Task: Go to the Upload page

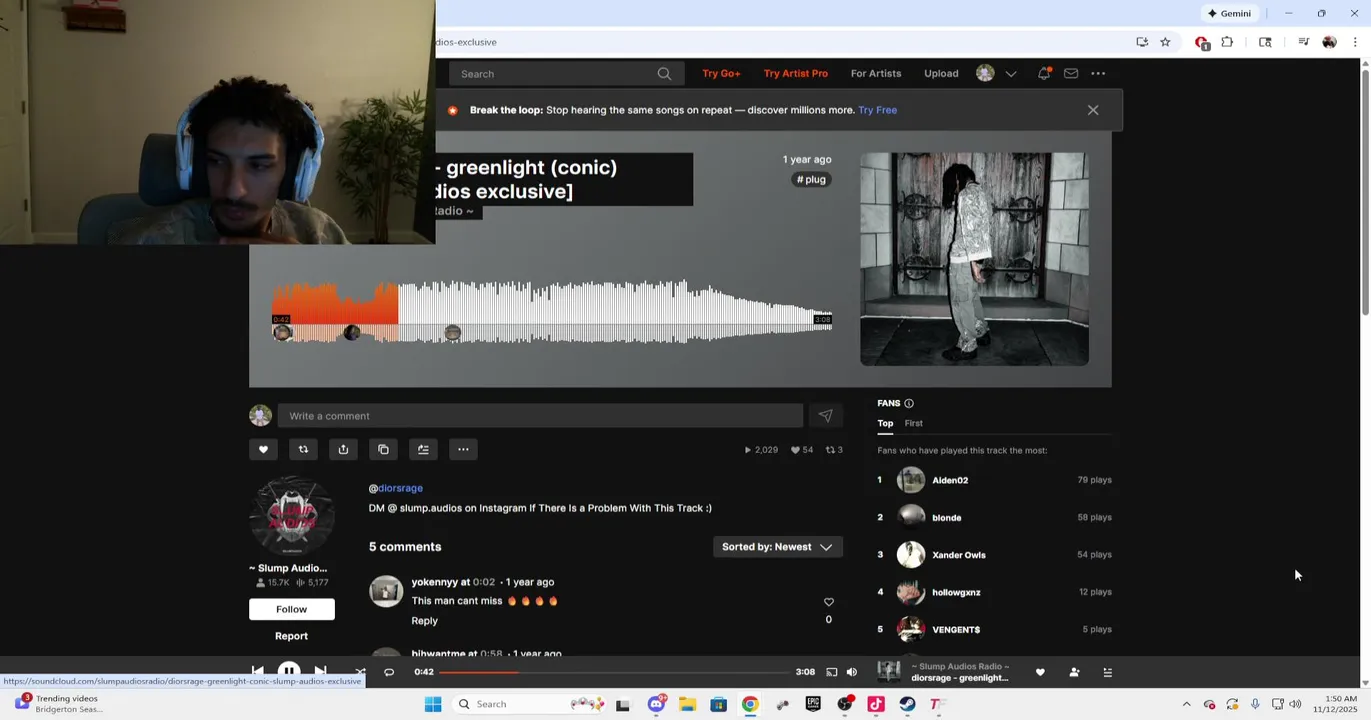Action: [x=941, y=73]
